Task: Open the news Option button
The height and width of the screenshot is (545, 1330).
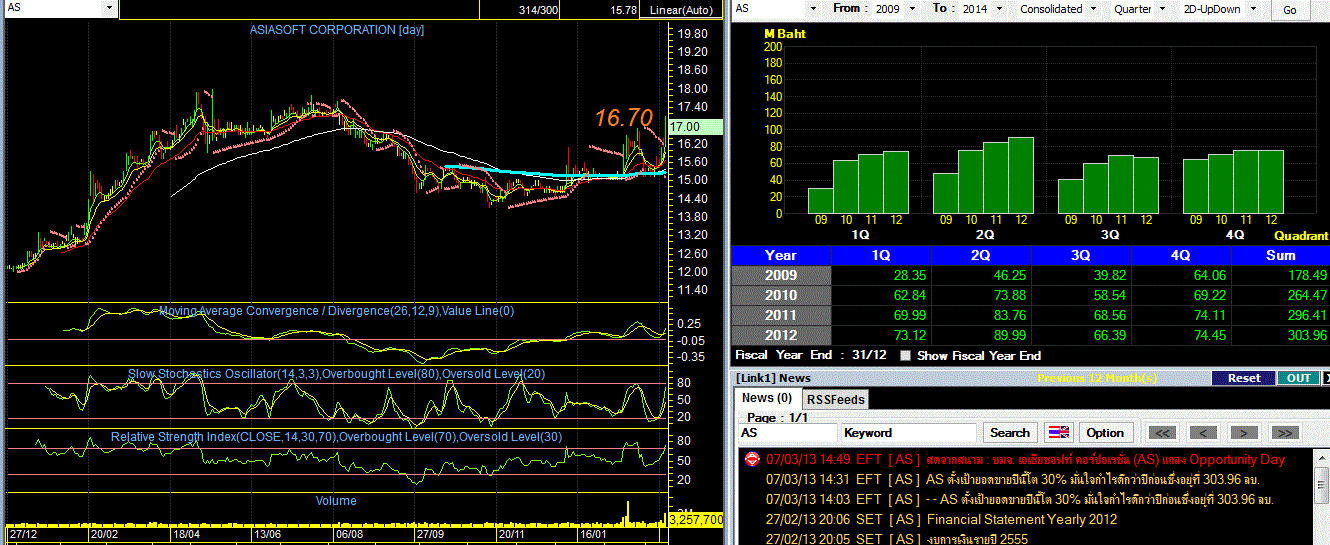Action: (x=1105, y=433)
